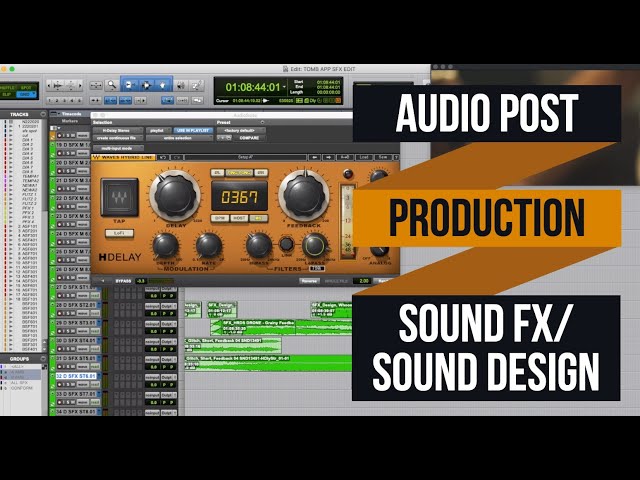Click track name 32 D SFX ST6.01
Screen dimensions: 640x480
(x=76, y=376)
